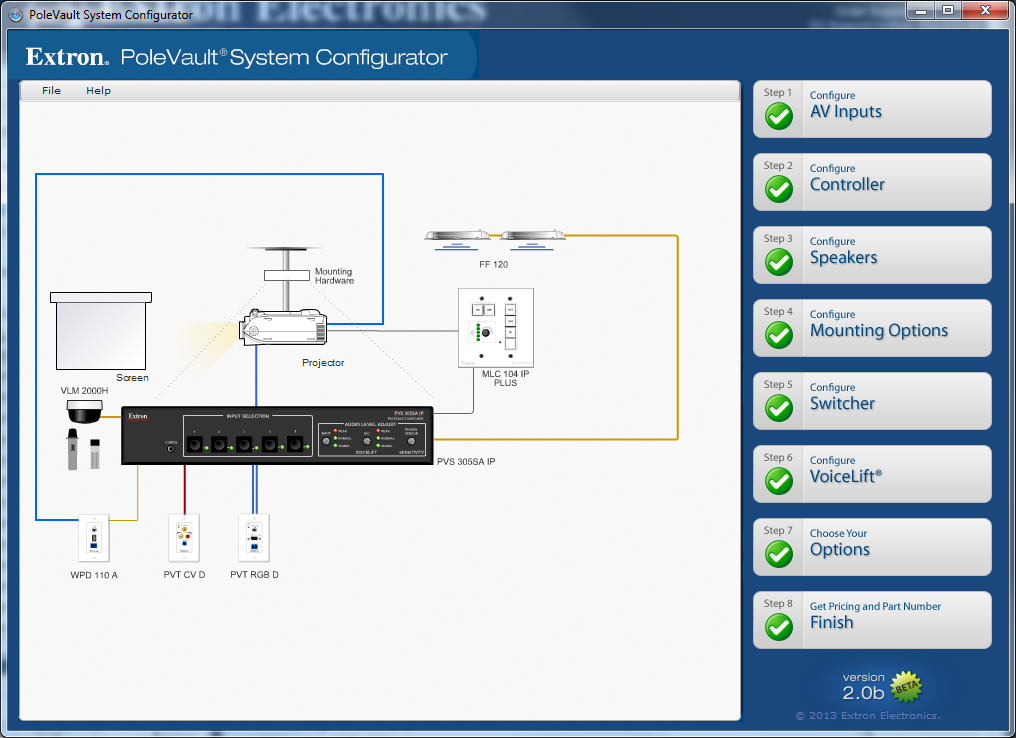Click the version 2.0b text
This screenshot has height=738, width=1016.
point(863,687)
